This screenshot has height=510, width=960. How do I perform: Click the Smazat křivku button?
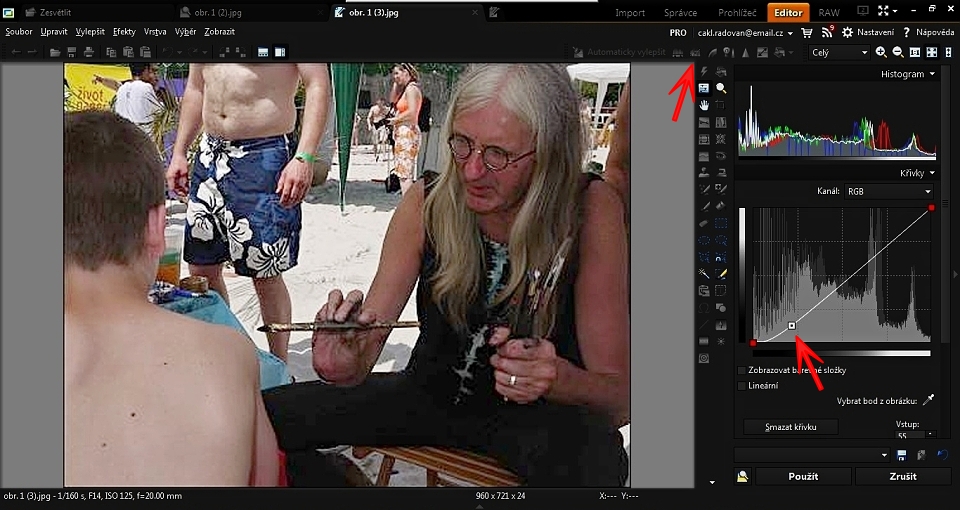[x=791, y=427]
